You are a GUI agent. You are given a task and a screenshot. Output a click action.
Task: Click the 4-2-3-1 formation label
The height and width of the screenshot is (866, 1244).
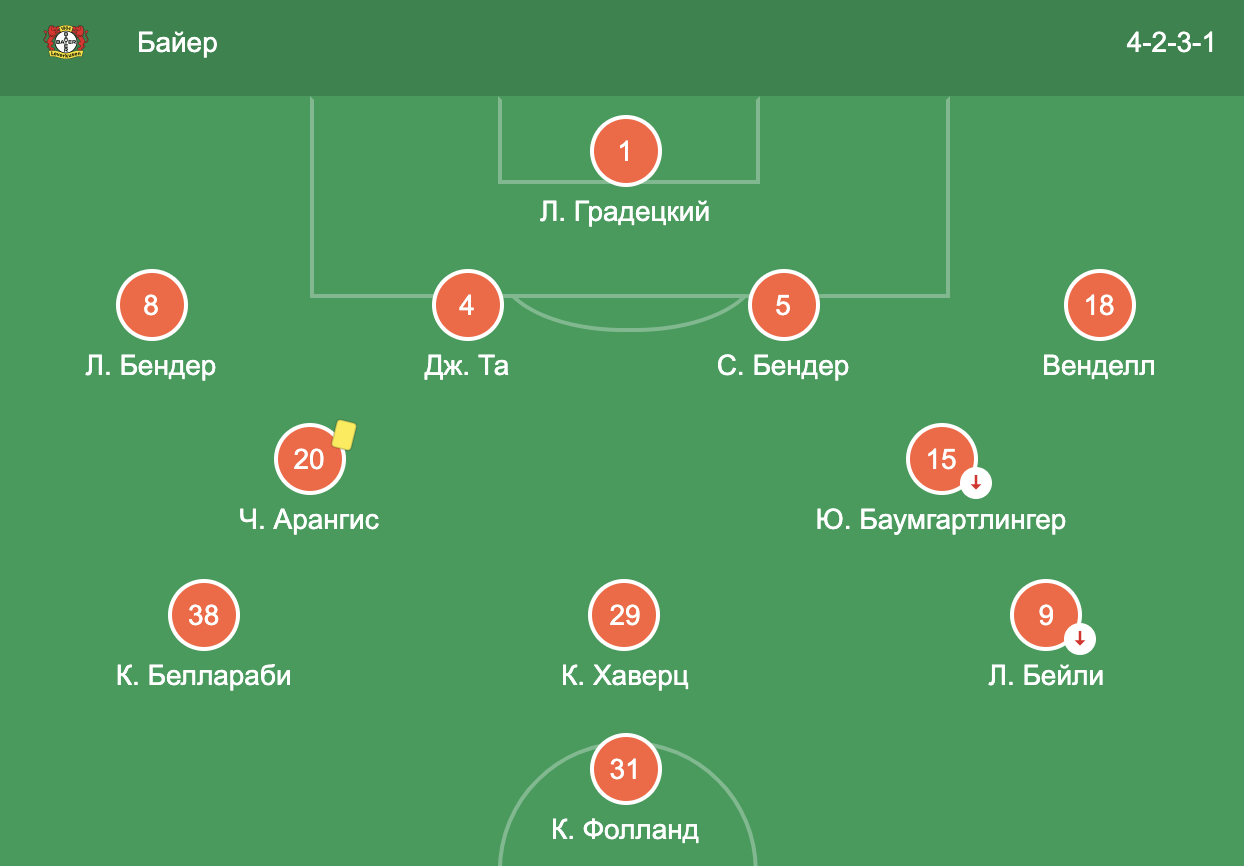[1170, 43]
